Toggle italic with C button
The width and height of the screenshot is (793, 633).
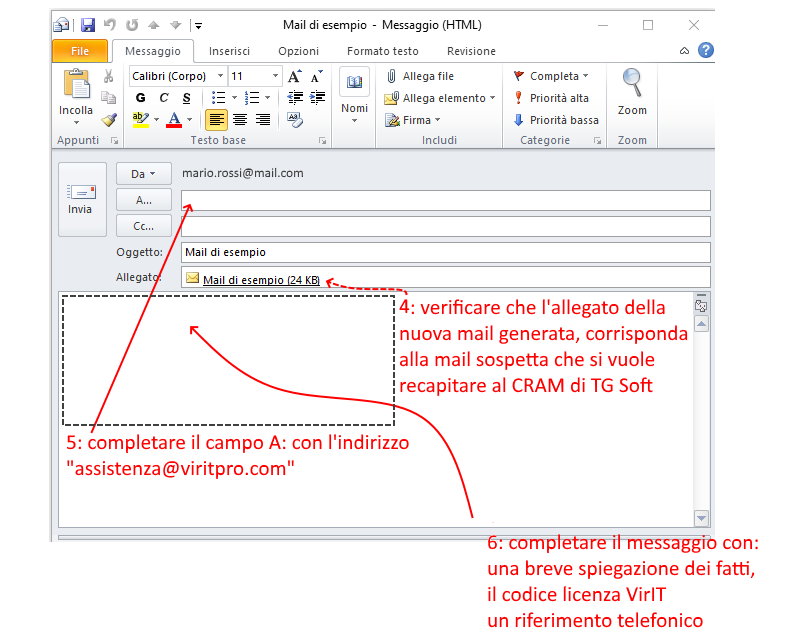pyautogui.click(x=163, y=98)
